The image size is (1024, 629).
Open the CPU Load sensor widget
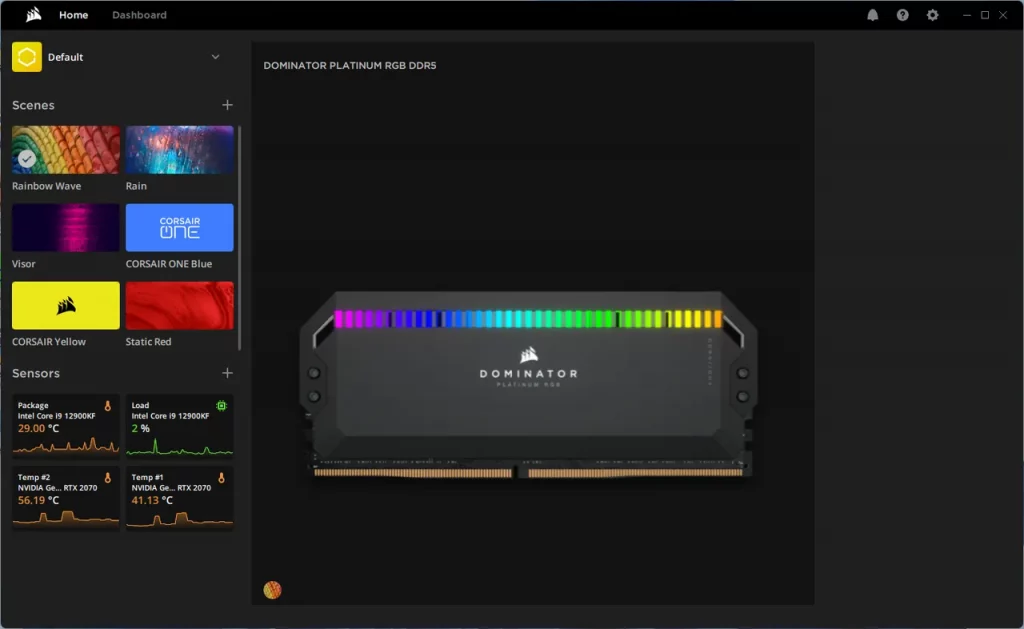point(180,426)
